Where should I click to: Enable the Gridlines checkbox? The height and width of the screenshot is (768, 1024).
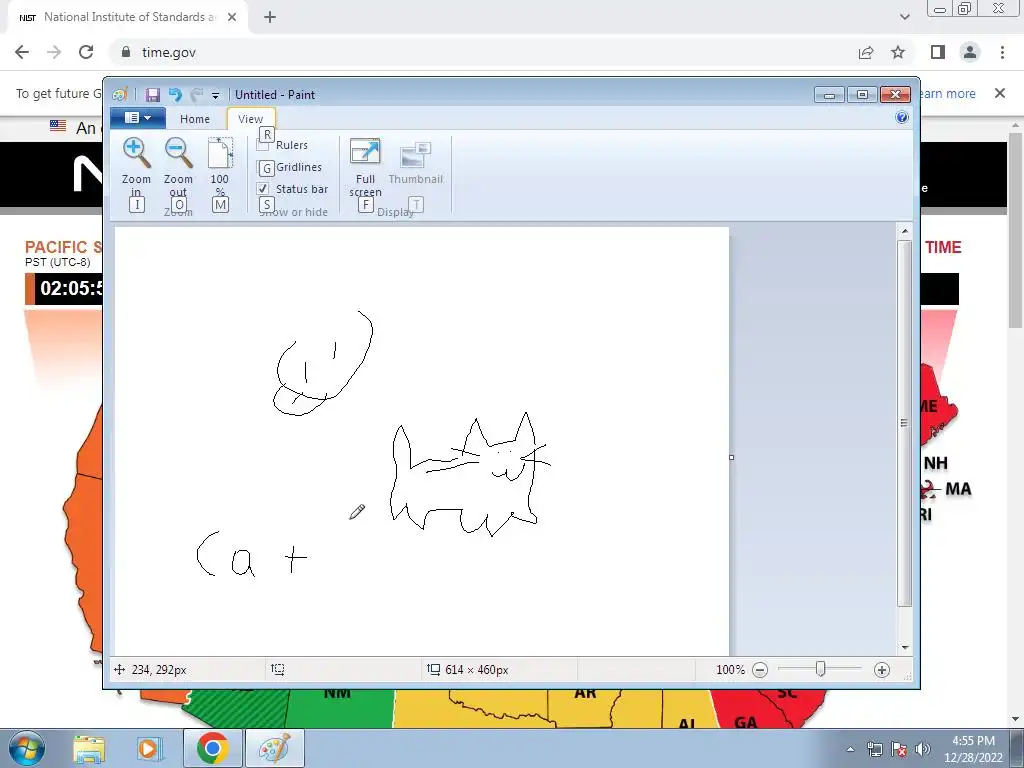[x=263, y=167]
